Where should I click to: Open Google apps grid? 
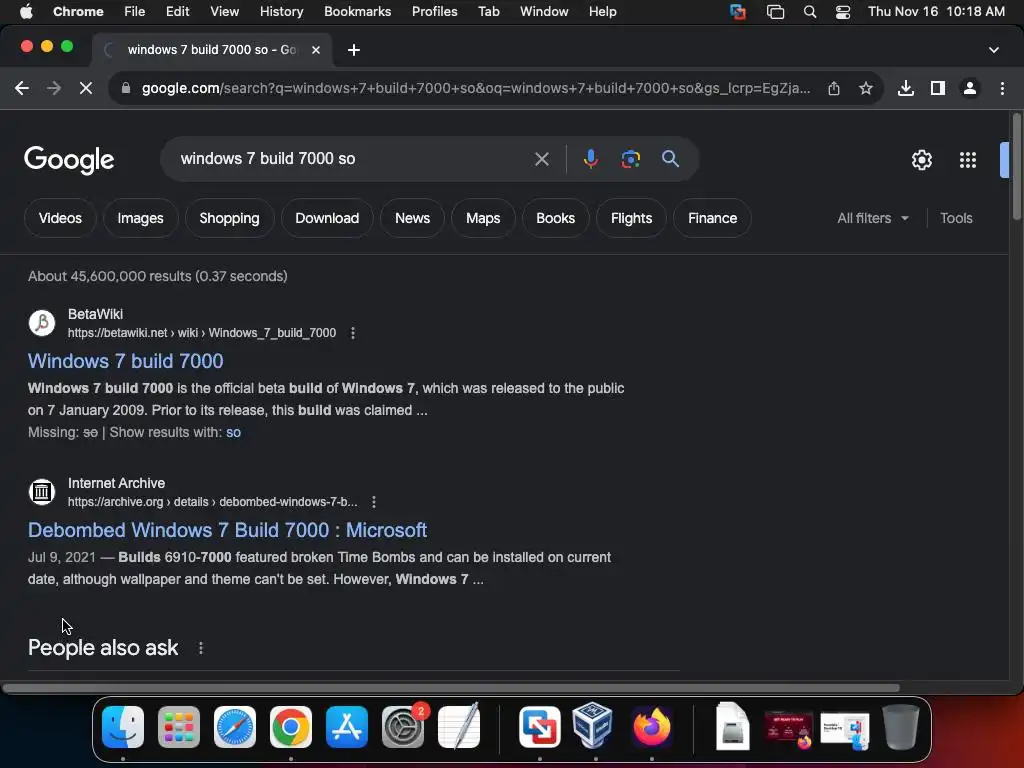(x=968, y=160)
